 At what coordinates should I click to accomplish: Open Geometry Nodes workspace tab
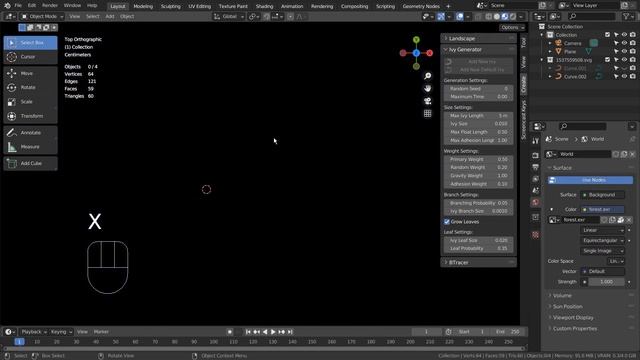point(421,6)
